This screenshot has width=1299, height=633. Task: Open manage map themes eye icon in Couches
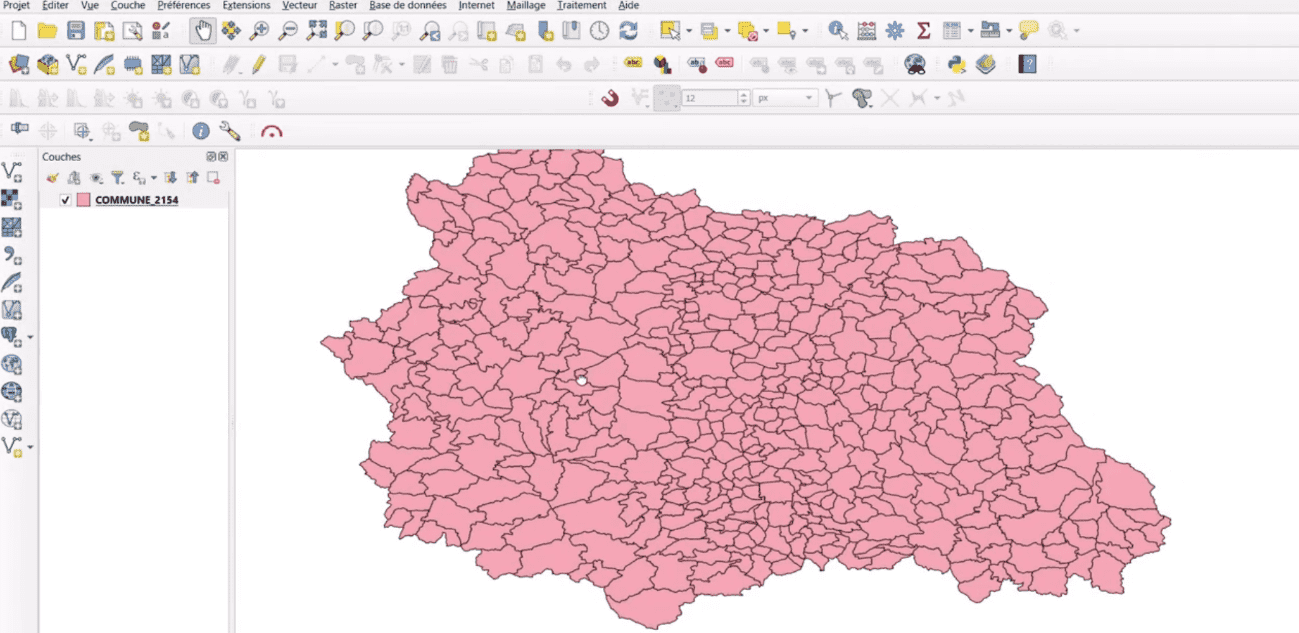97,177
